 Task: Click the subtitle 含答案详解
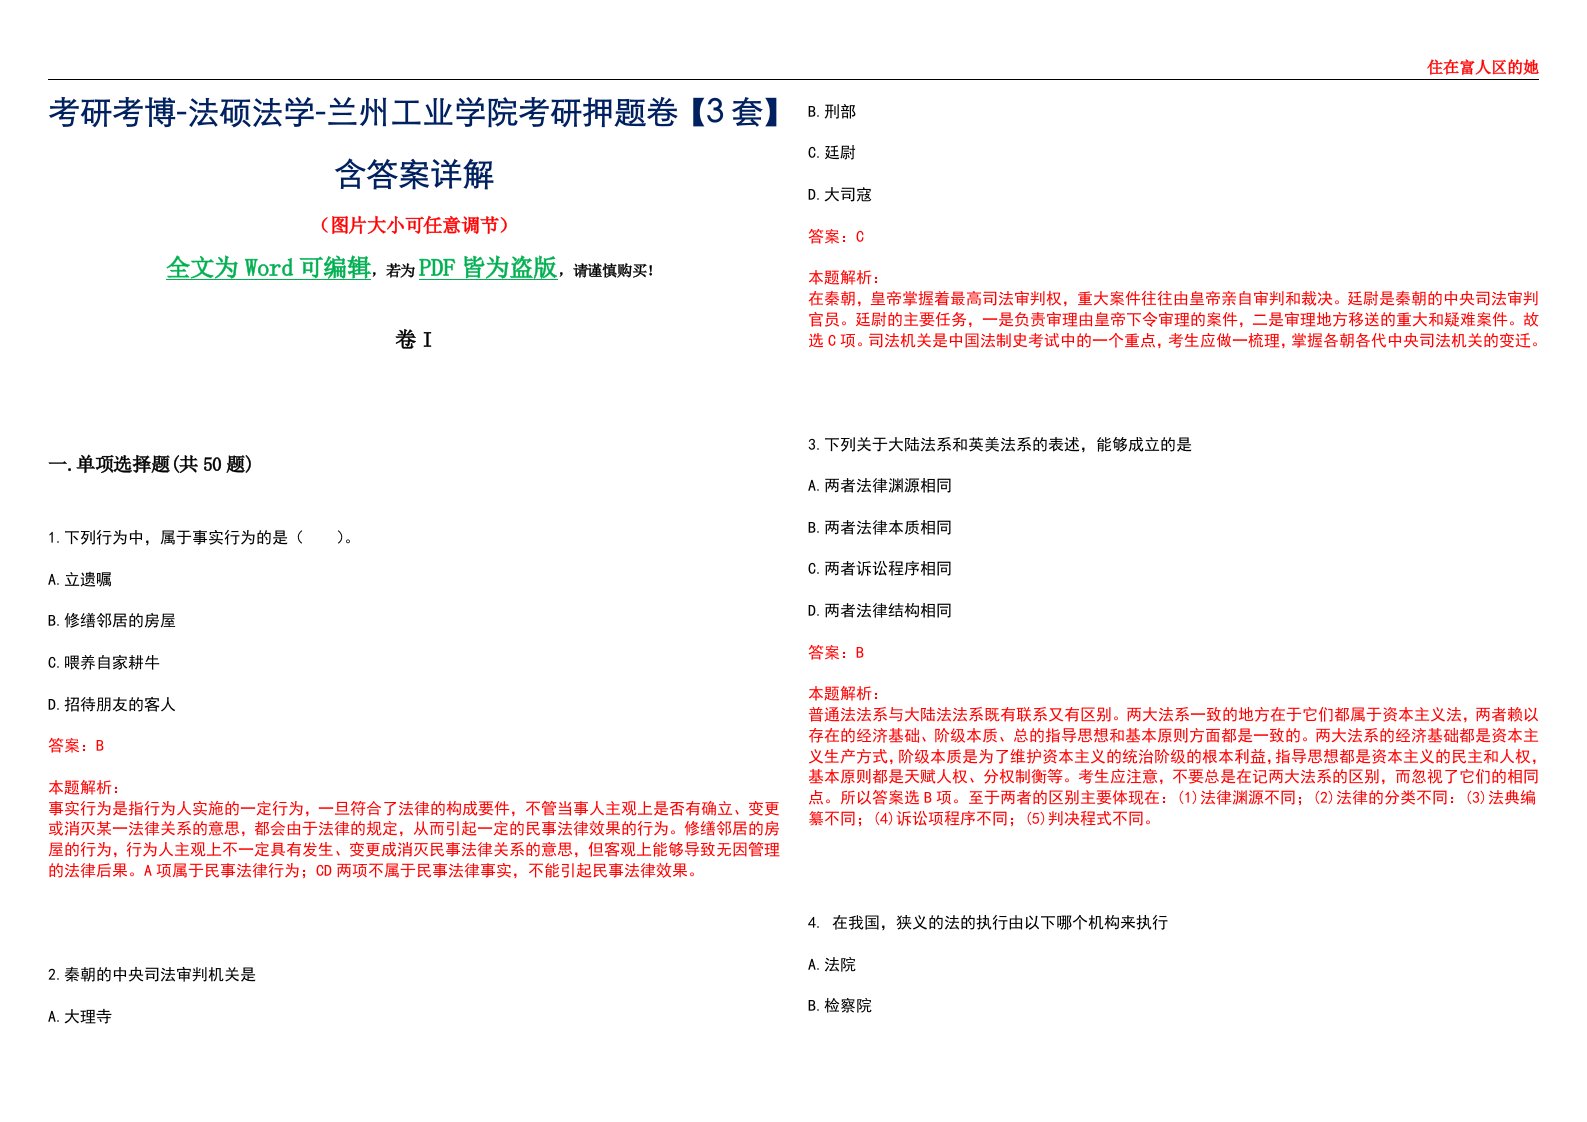[x=414, y=174]
